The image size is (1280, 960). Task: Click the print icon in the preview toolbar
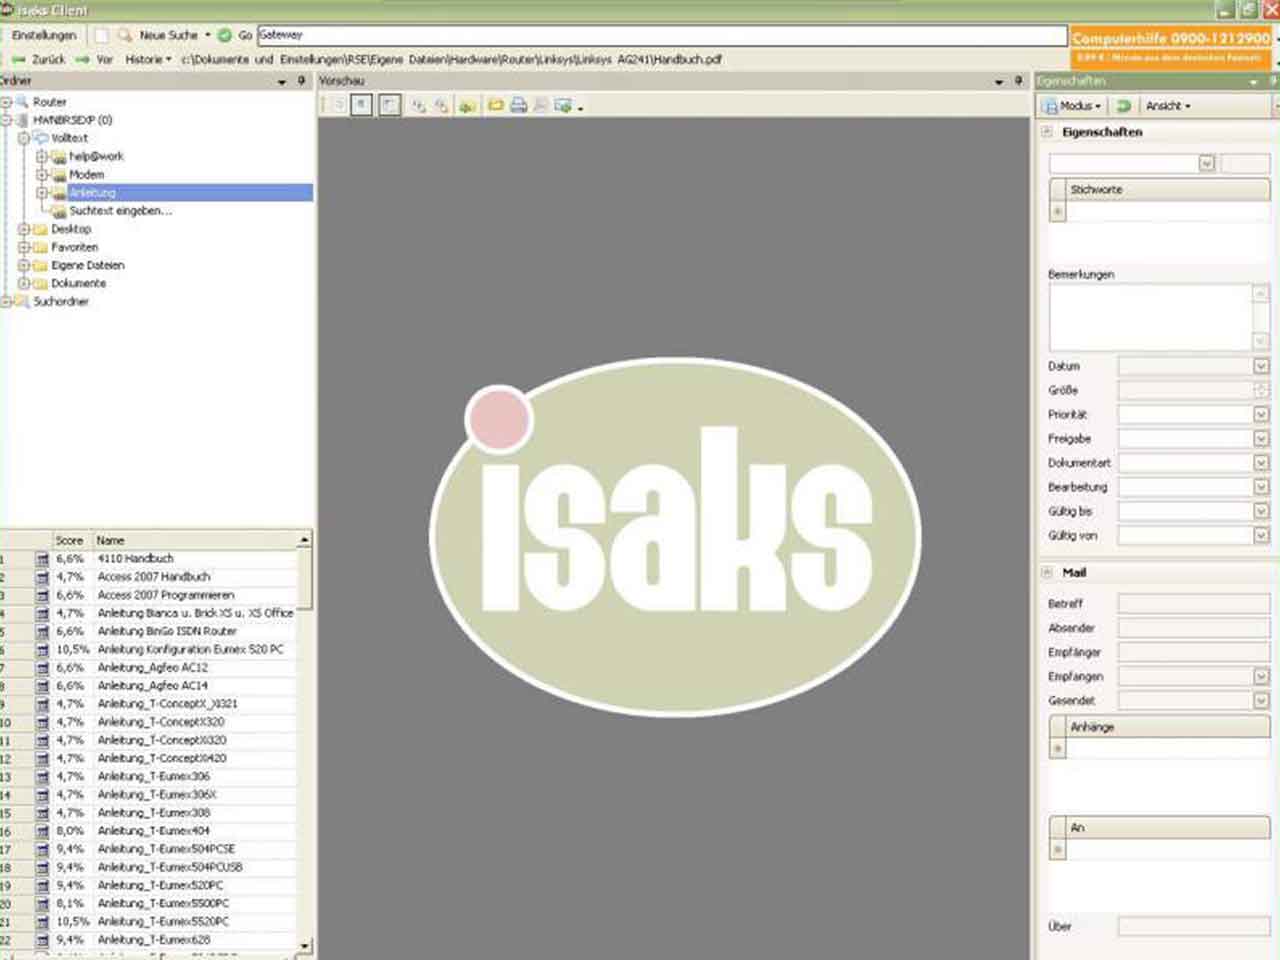tap(518, 105)
